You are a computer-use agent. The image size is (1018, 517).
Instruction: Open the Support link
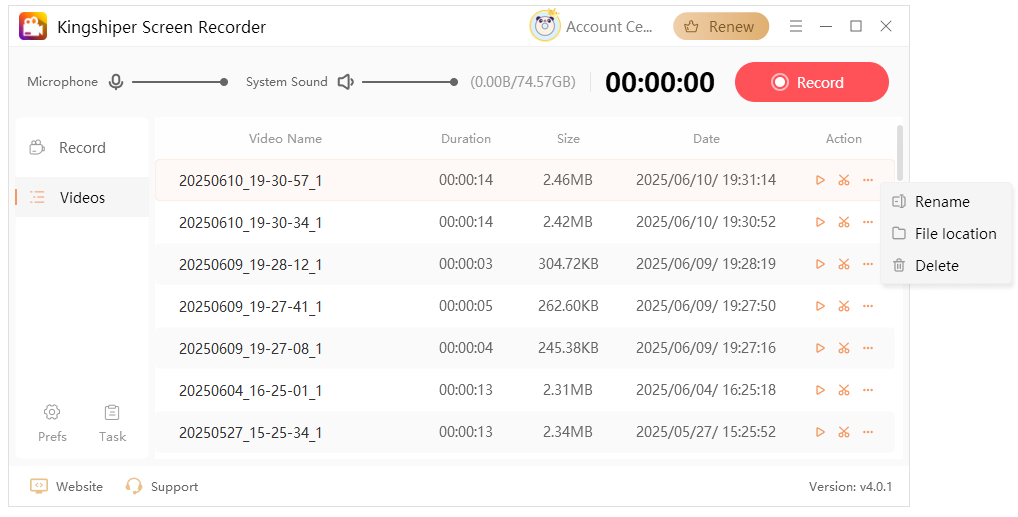[162, 486]
